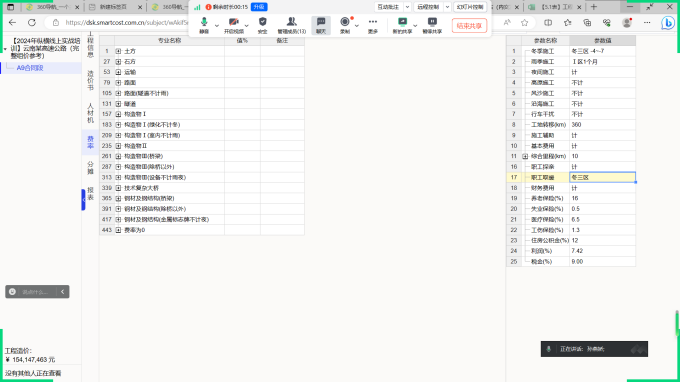Open the chat icon
This screenshot has height=382, width=680.
pyautogui.click(x=321, y=25)
